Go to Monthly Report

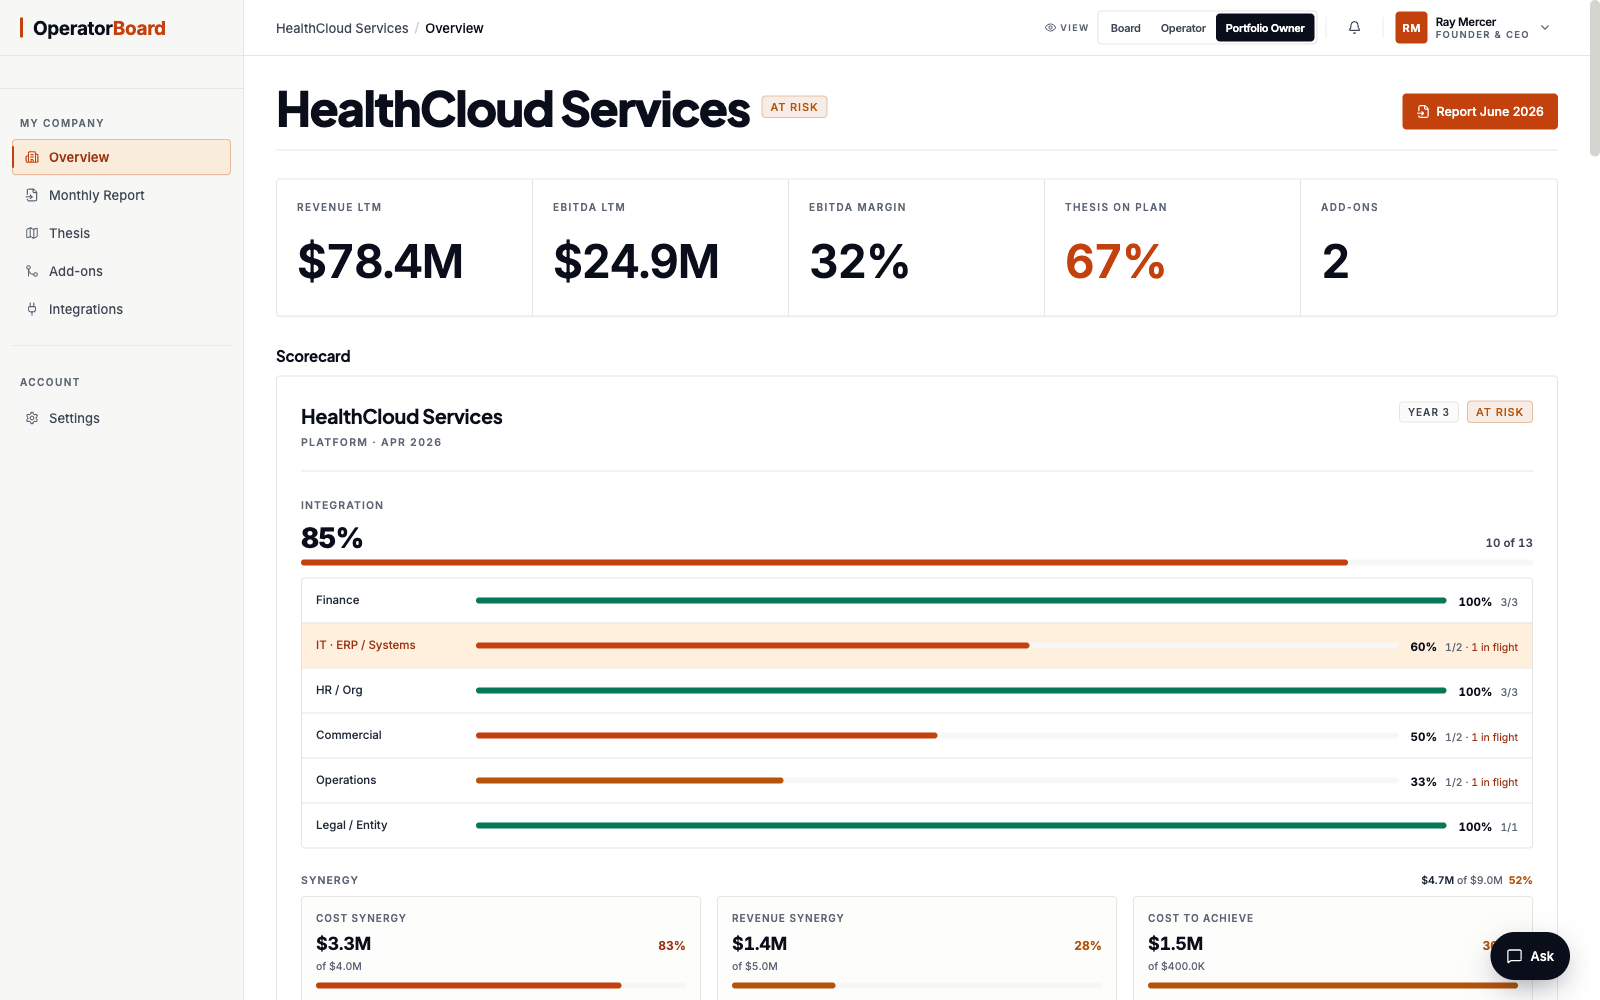122,195
